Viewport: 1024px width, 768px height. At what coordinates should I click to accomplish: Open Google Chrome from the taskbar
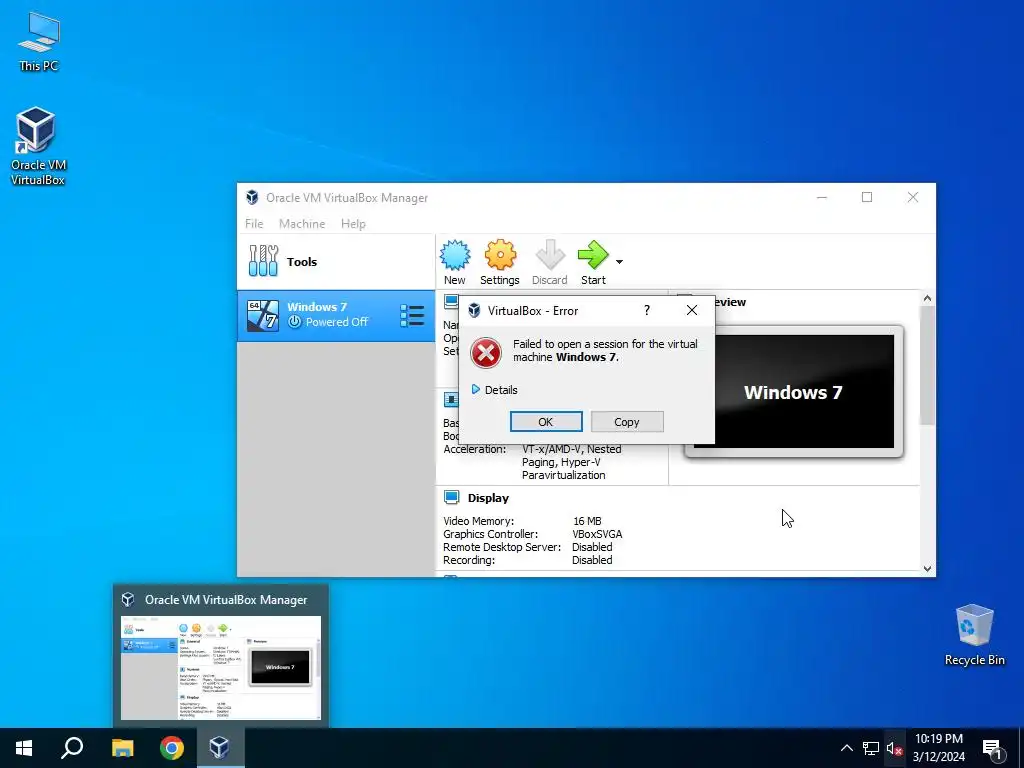(172, 748)
